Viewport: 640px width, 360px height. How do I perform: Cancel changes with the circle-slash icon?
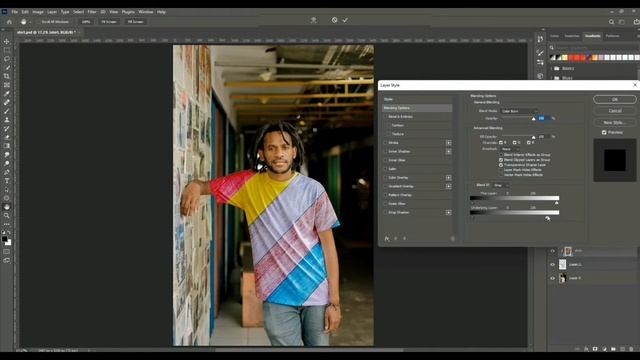[x=334, y=20]
